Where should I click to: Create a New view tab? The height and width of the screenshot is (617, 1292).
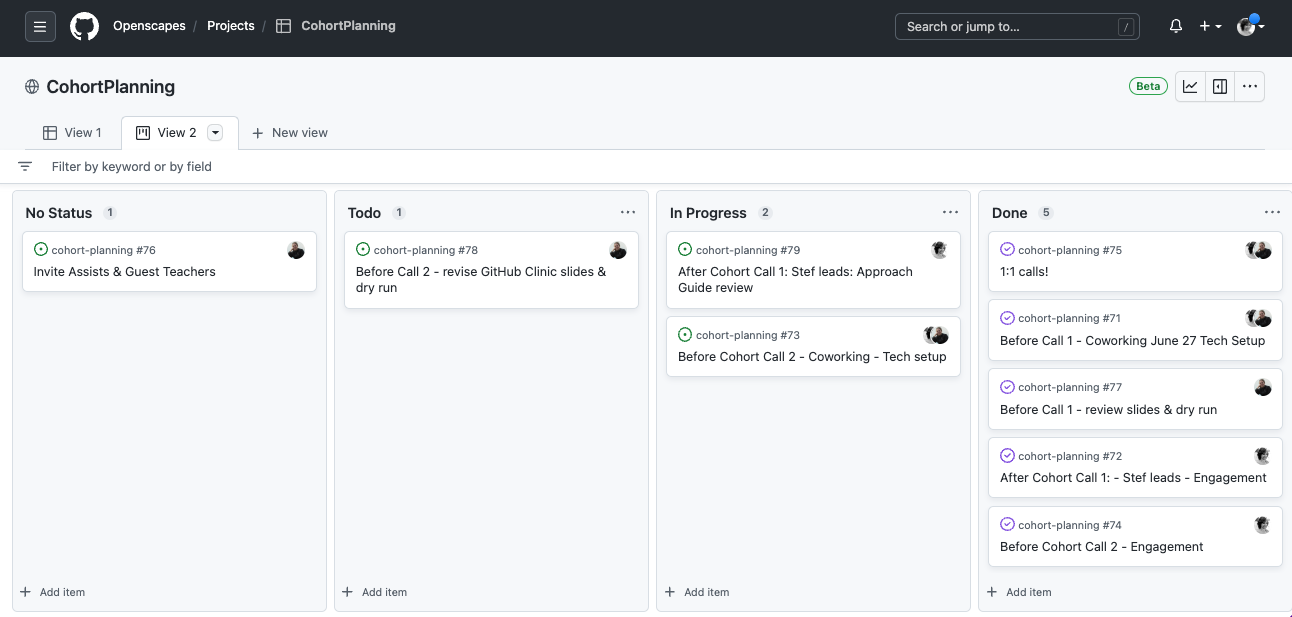pos(289,132)
